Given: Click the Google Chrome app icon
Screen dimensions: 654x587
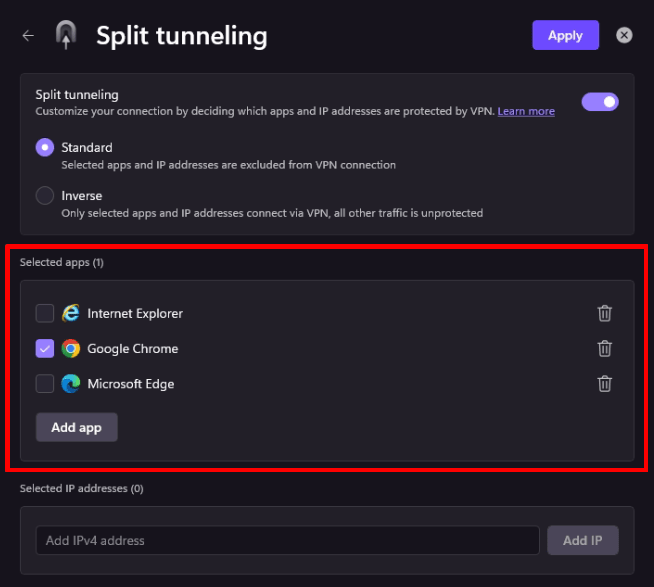Looking at the screenshot, I should (x=71, y=349).
